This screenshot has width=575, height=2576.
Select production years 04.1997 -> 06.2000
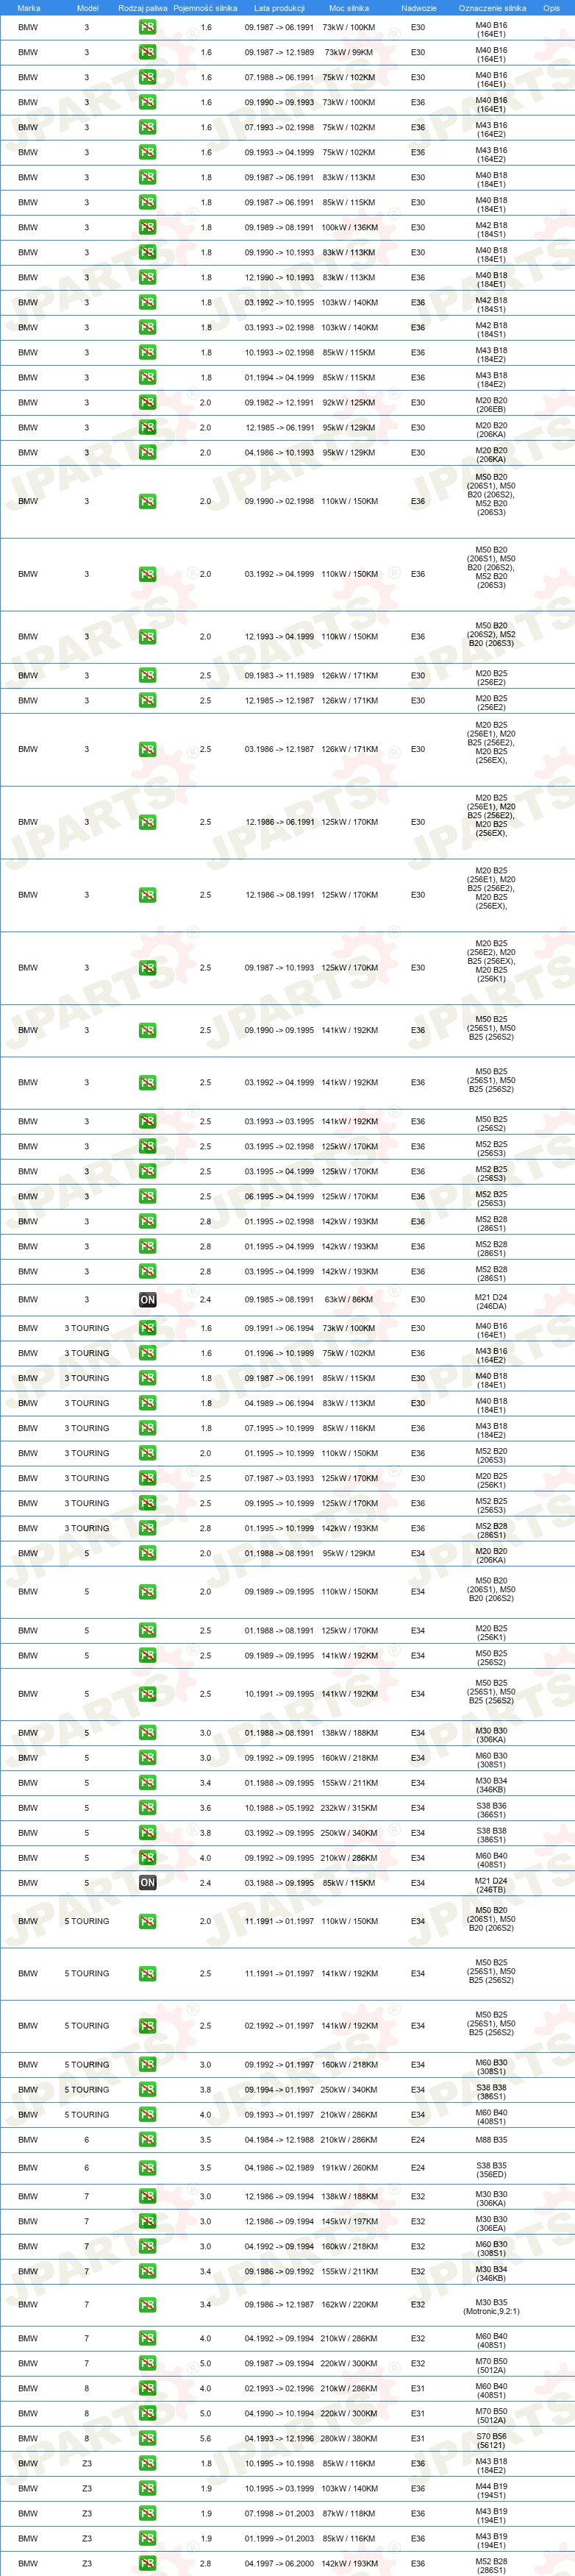(x=279, y=2563)
